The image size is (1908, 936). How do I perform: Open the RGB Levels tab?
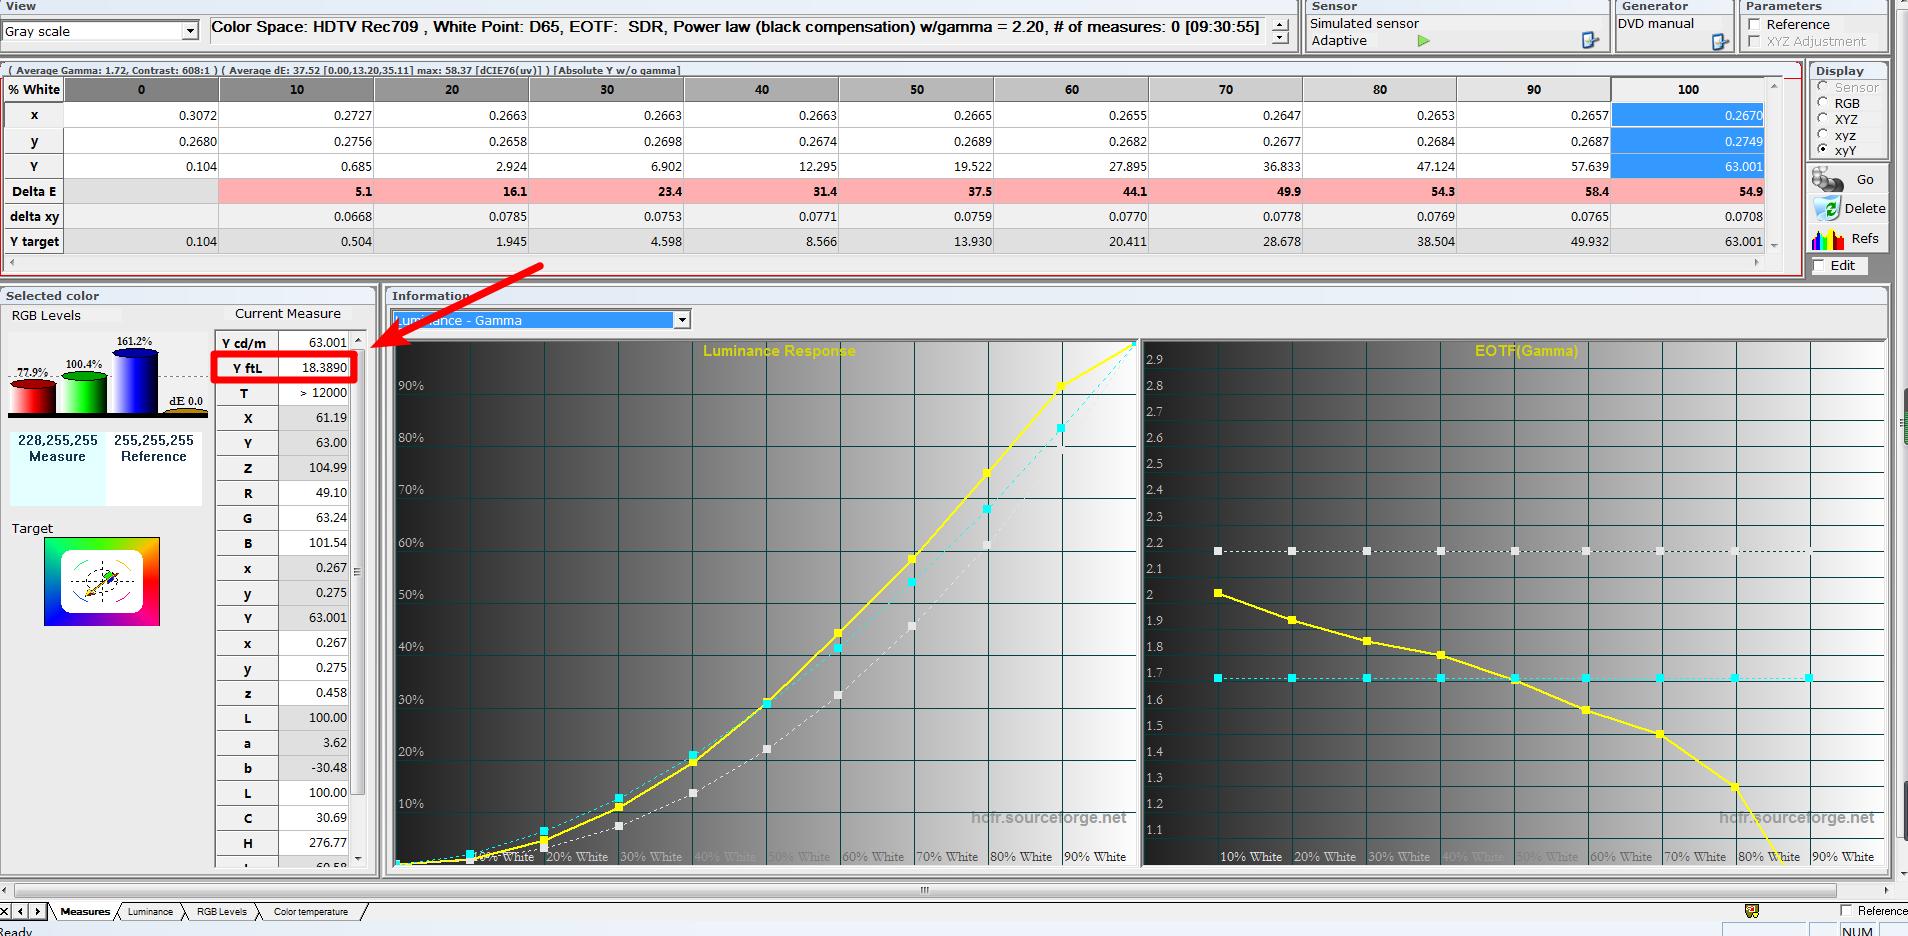(221, 911)
